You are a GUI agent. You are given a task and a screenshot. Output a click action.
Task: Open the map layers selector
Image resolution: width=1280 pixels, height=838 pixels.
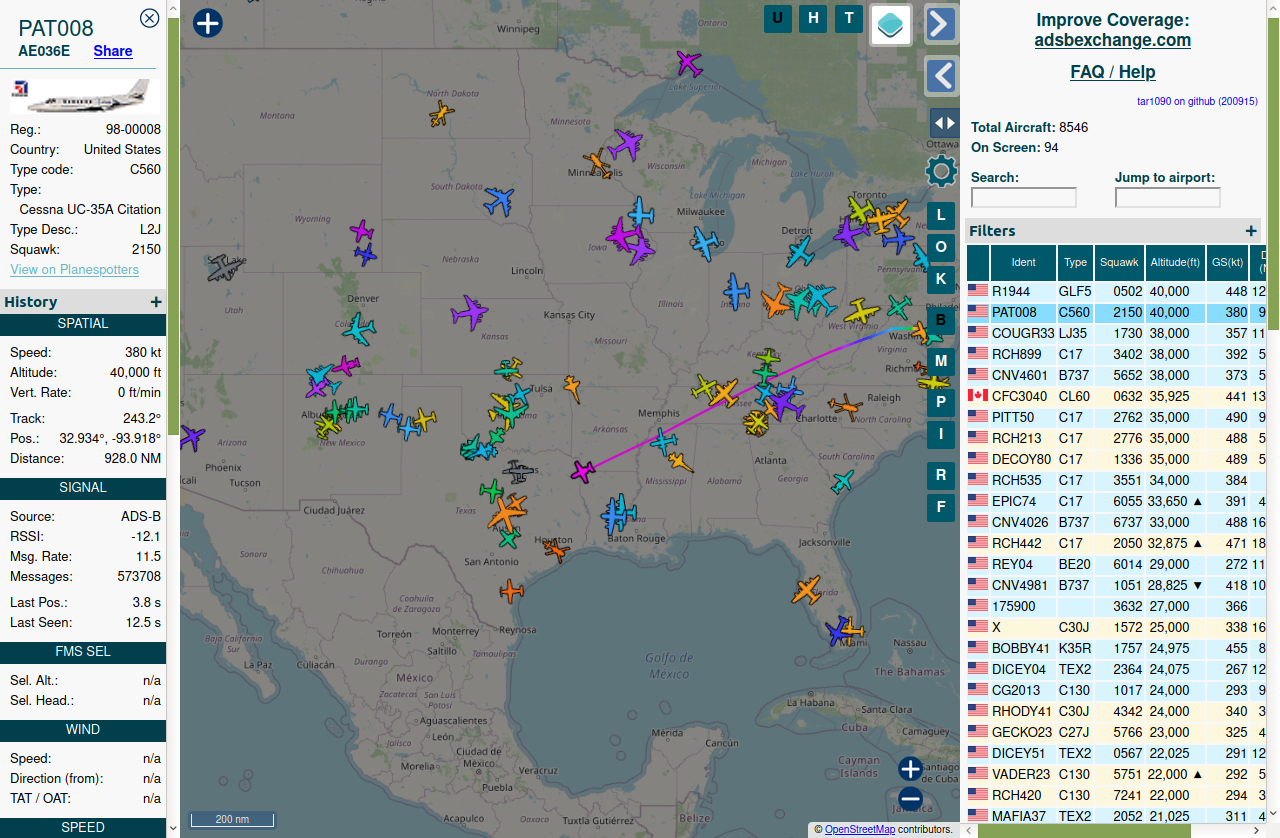coord(891,25)
